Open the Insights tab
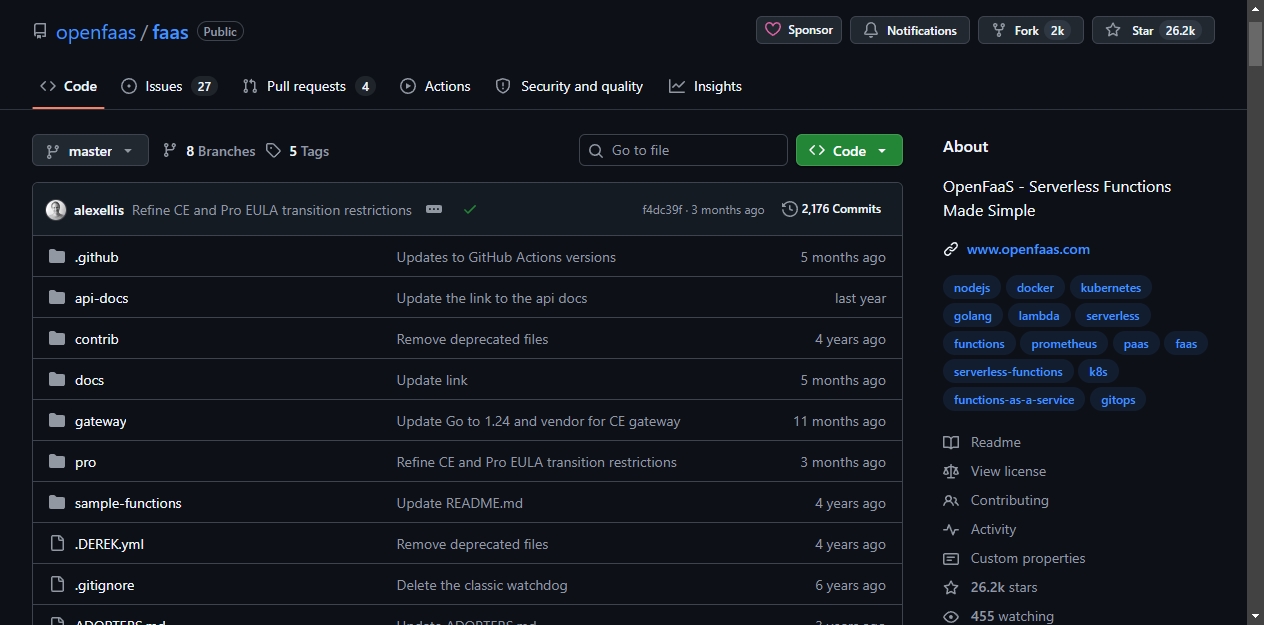 tap(706, 86)
